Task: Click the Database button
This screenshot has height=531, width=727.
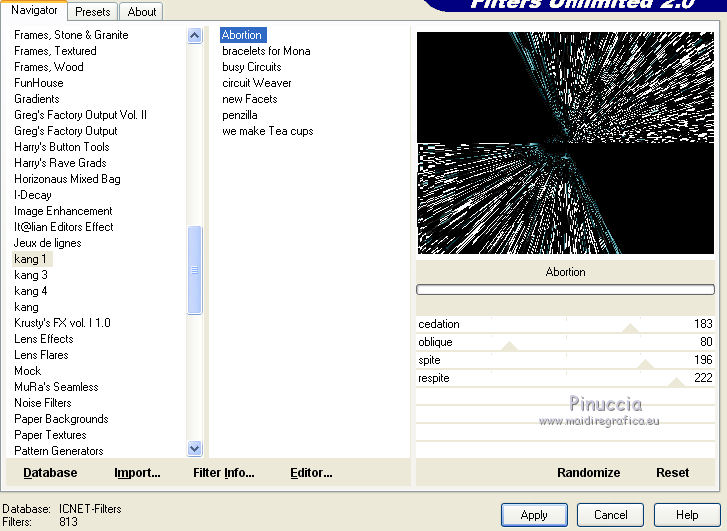Action: click(x=50, y=473)
